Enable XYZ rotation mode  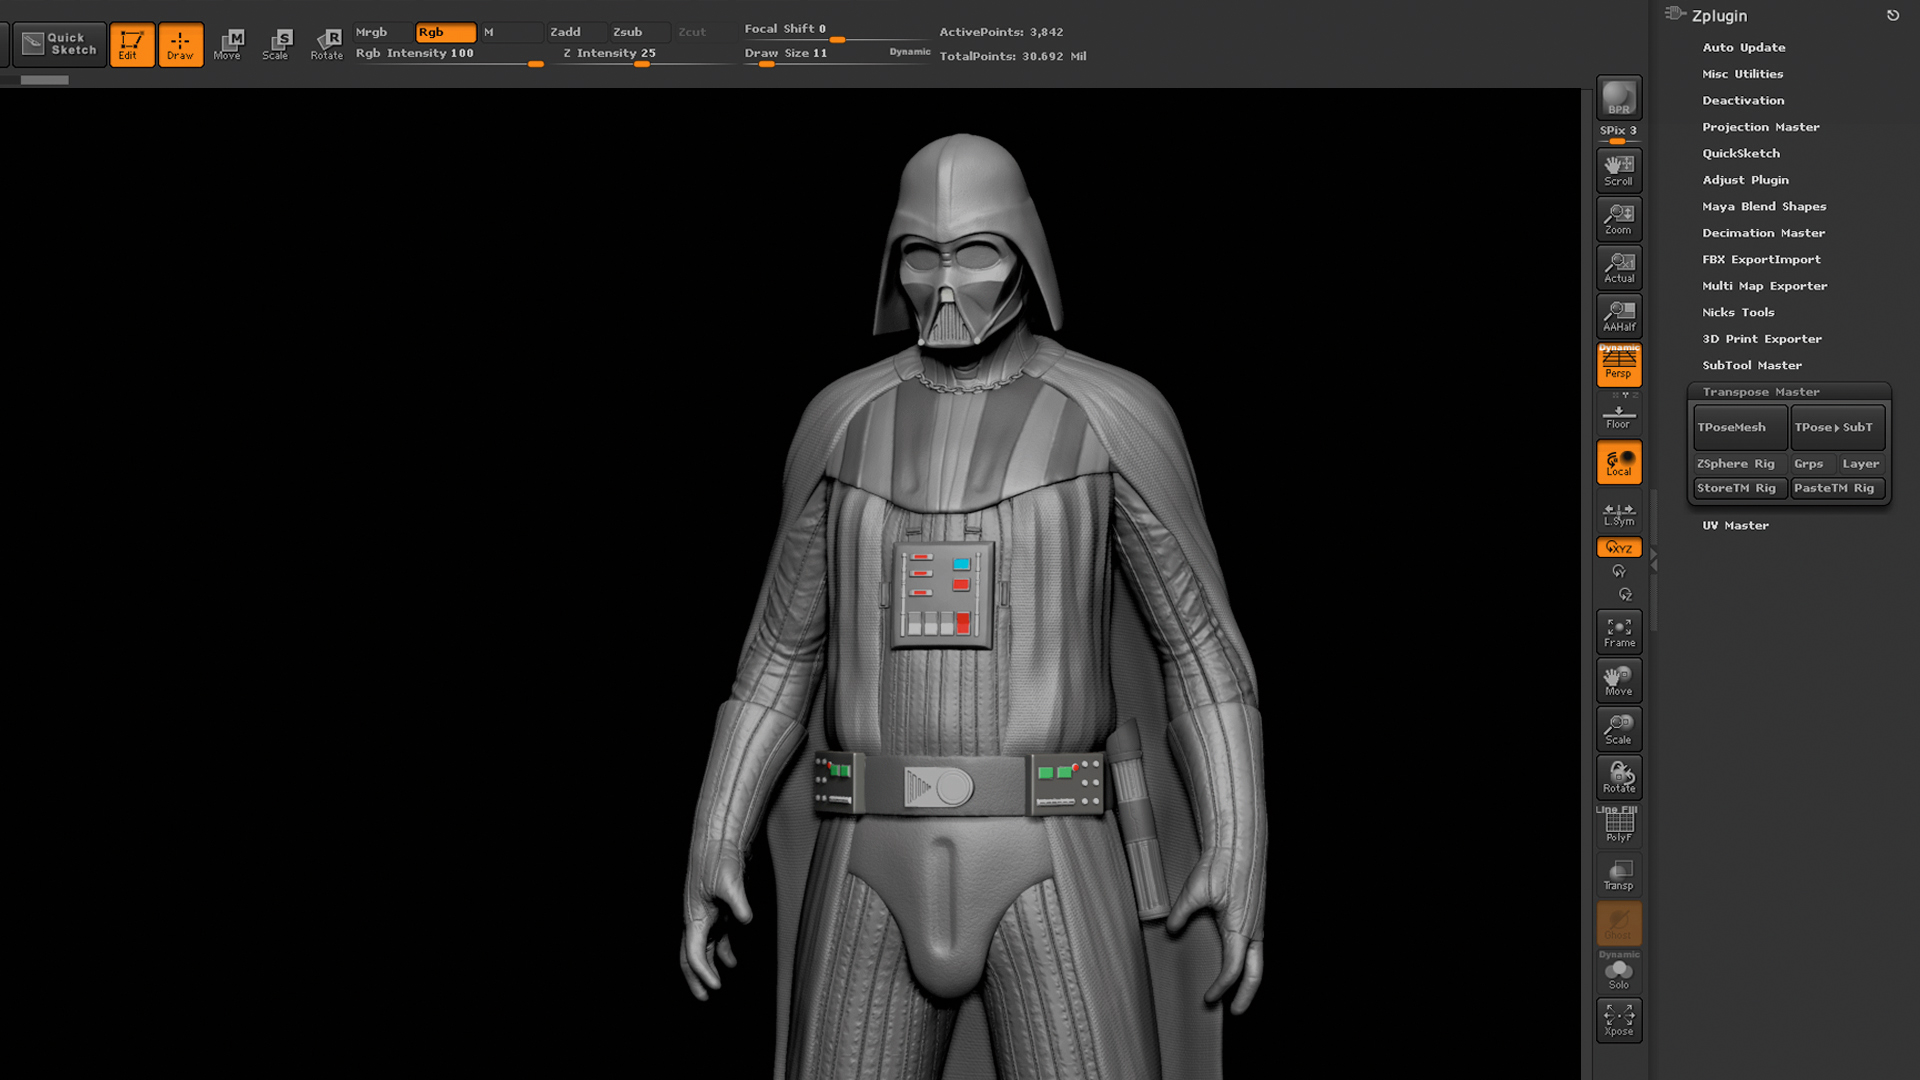click(x=1619, y=548)
